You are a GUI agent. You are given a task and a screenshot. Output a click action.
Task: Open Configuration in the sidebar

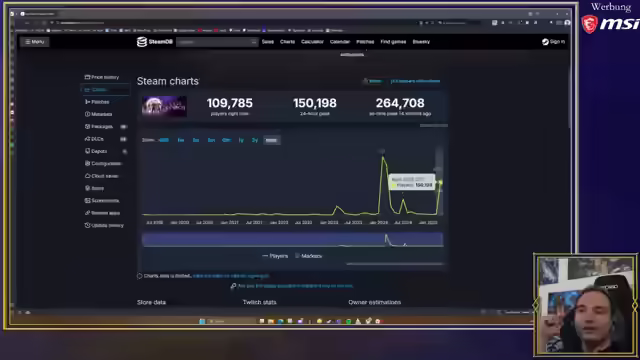103,163
